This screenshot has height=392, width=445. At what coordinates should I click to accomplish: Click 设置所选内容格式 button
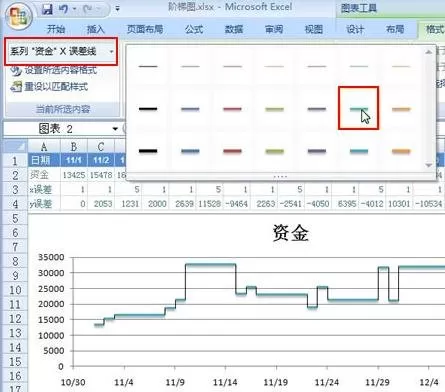54,70
